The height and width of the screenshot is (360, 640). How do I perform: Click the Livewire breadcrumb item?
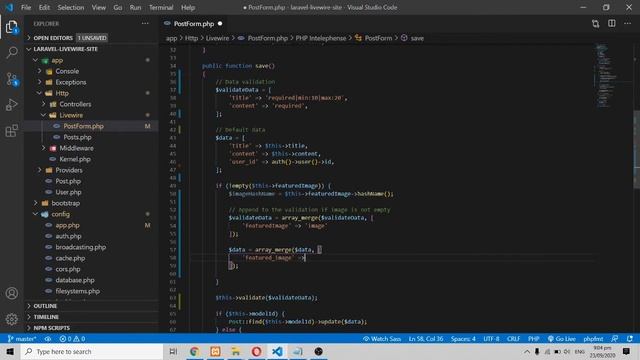click(x=217, y=38)
